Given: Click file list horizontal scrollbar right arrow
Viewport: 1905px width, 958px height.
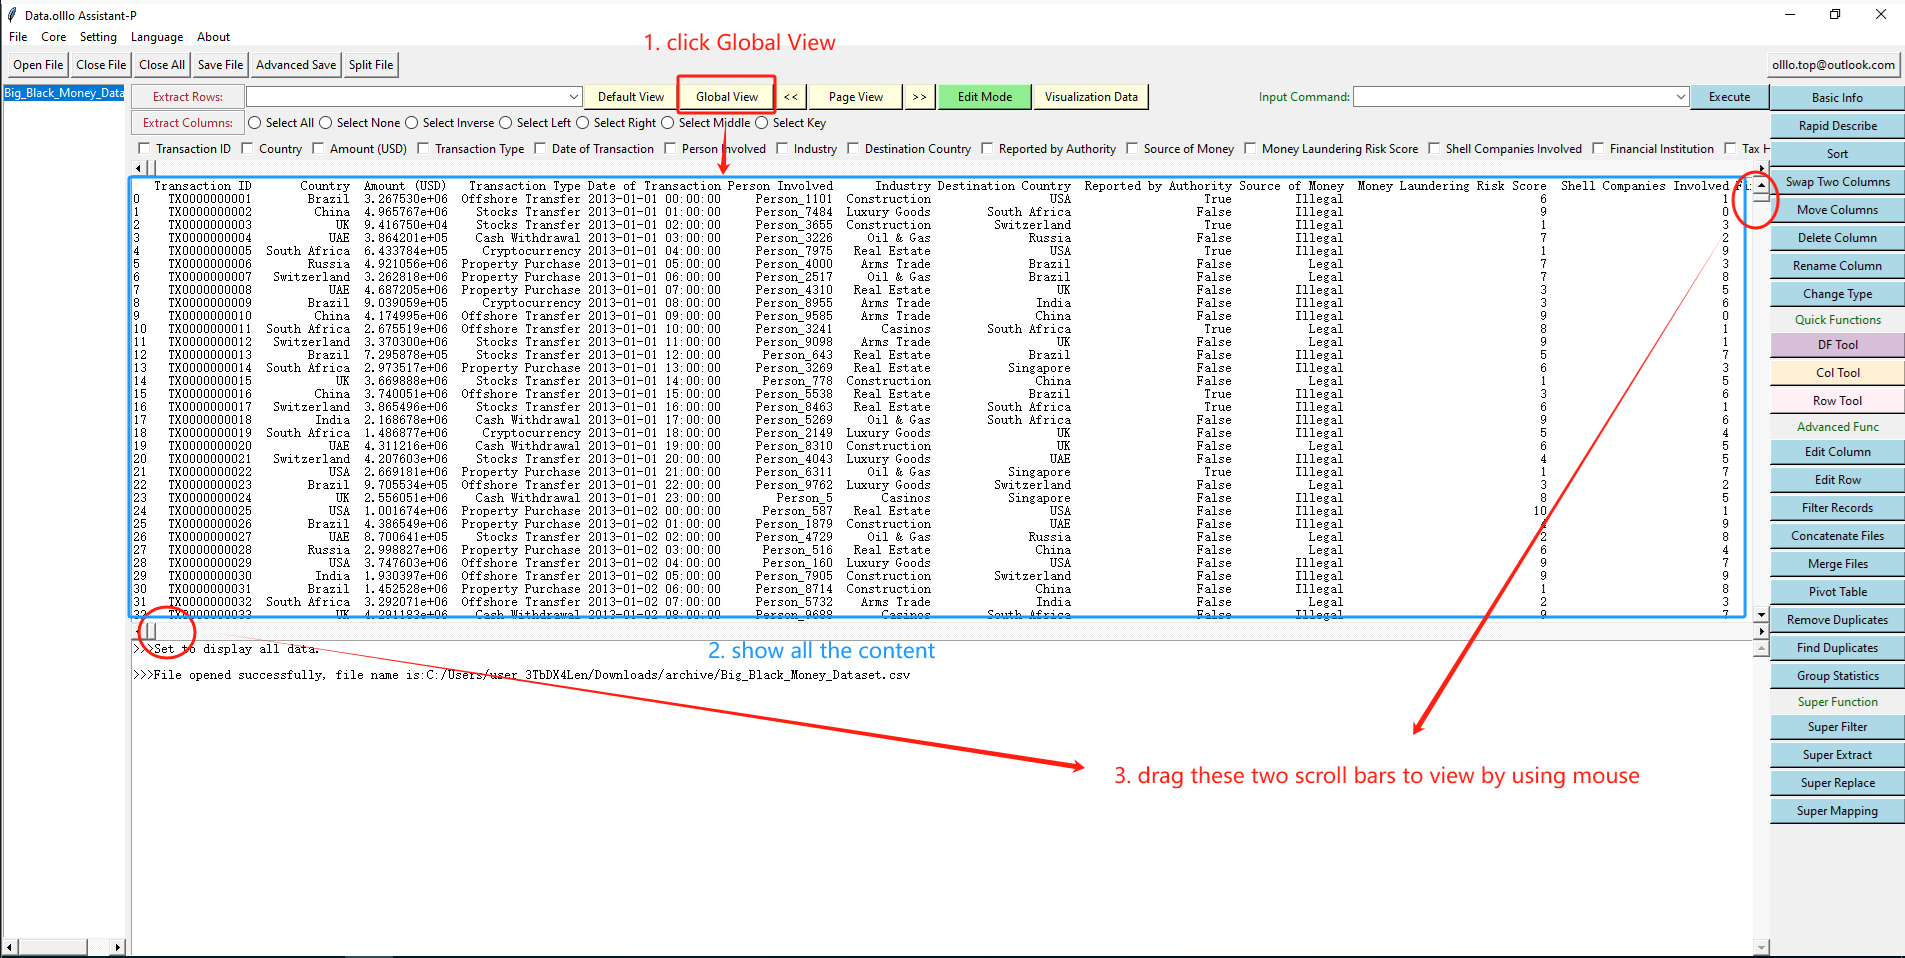Looking at the screenshot, I should pos(118,946).
